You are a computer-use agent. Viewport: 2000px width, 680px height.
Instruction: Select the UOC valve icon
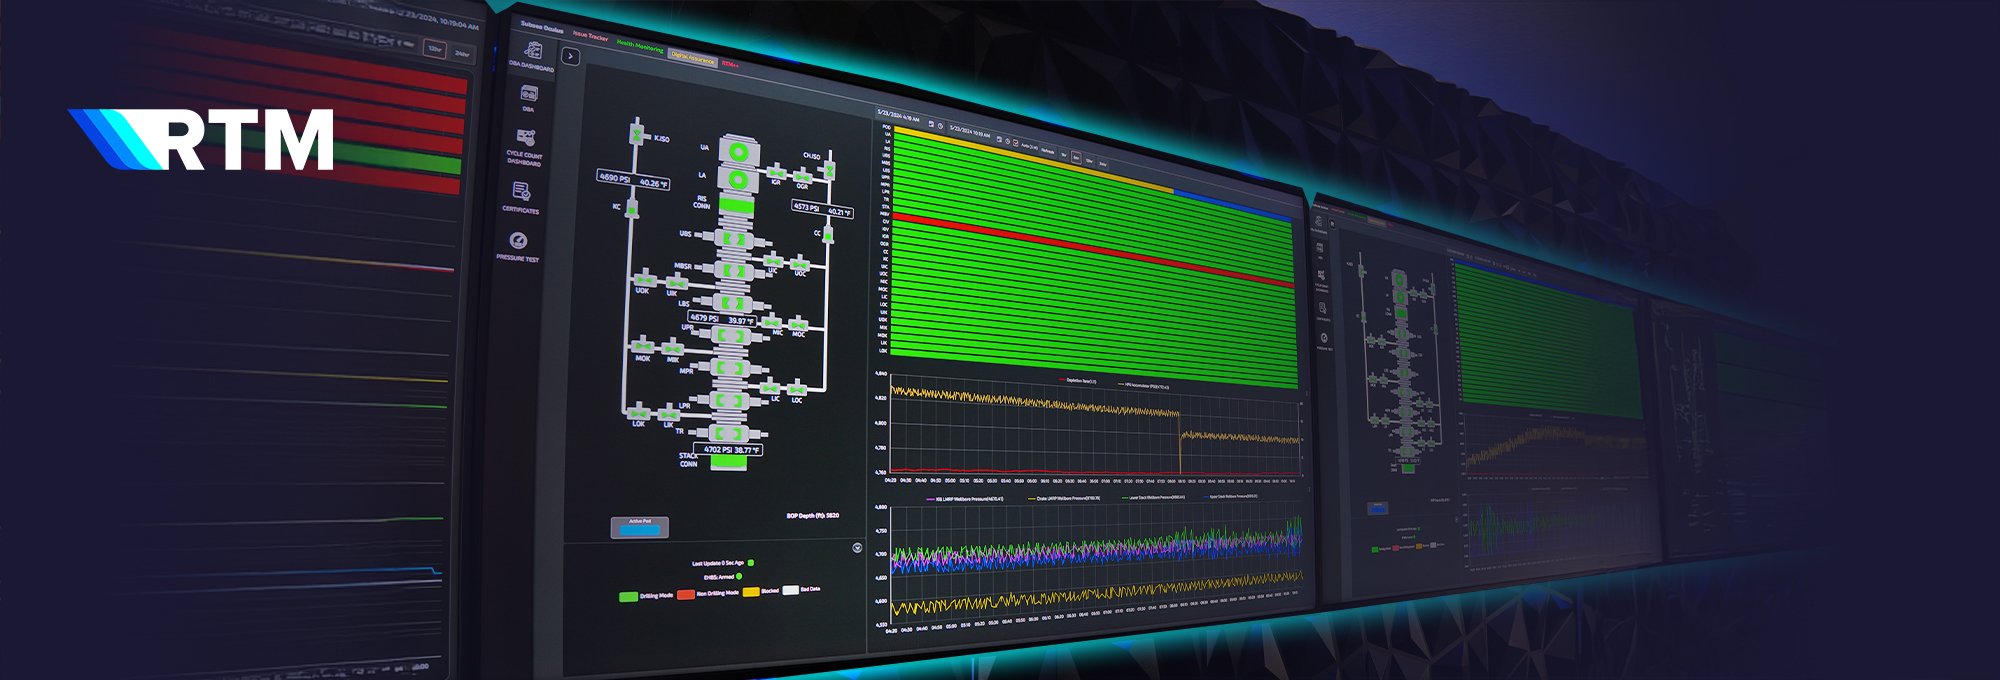pyautogui.click(x=800, y=264)
